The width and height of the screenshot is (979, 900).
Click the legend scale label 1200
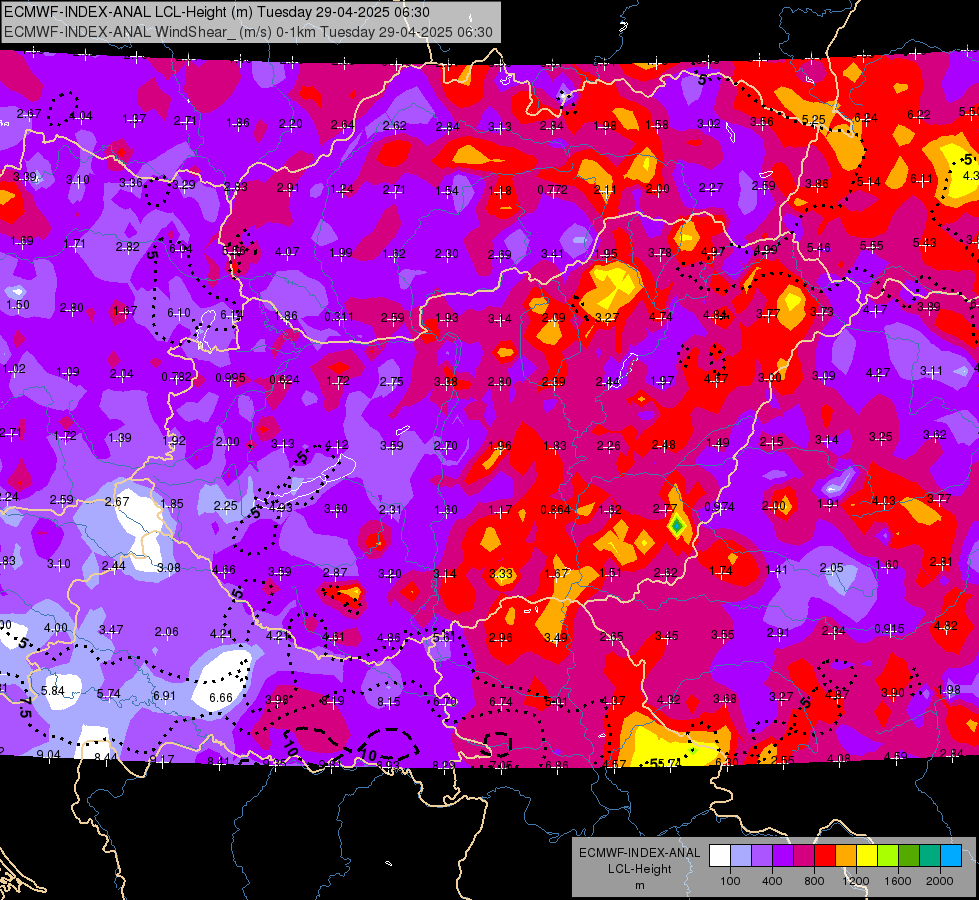coord(856,881)
